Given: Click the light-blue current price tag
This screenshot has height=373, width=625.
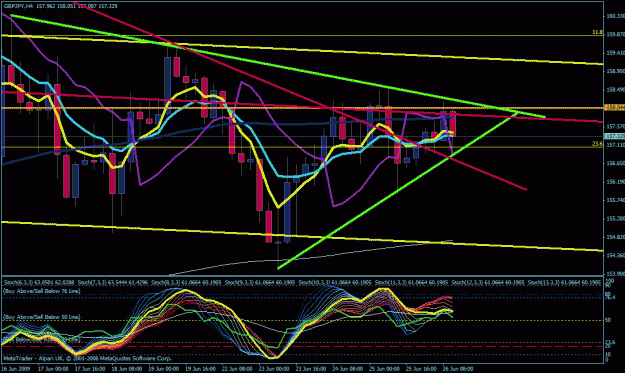Looking at the screenshot, I should coord(615,136).
